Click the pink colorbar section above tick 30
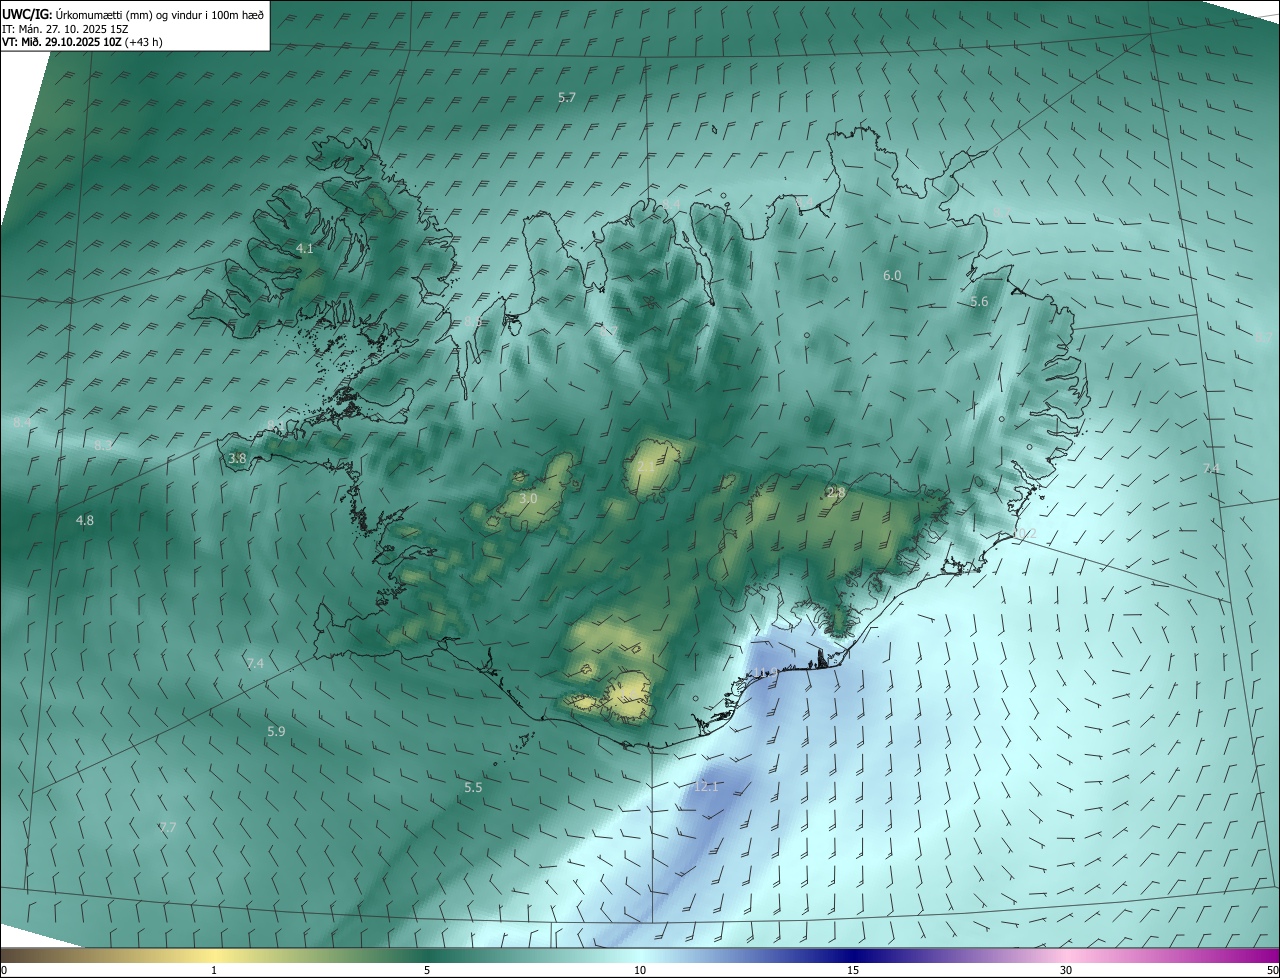Screen dimensions: 1280x978 point(1066,955)
